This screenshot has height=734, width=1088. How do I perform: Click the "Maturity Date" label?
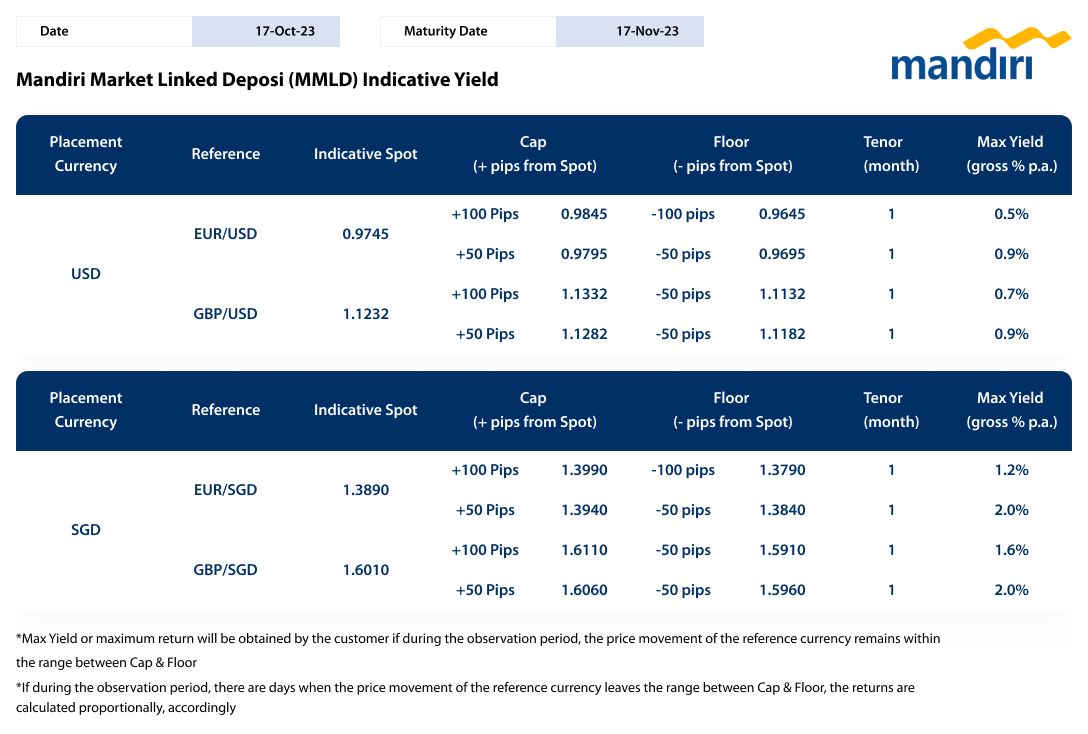[445, 31]
